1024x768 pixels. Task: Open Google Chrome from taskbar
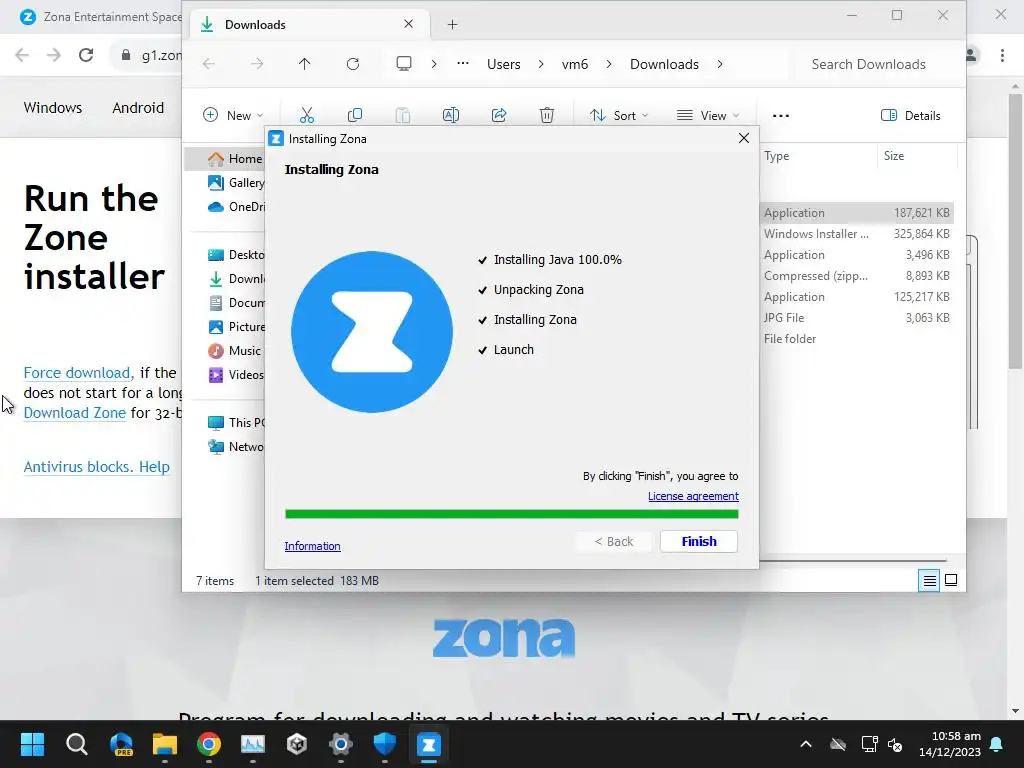coord(209,744)
